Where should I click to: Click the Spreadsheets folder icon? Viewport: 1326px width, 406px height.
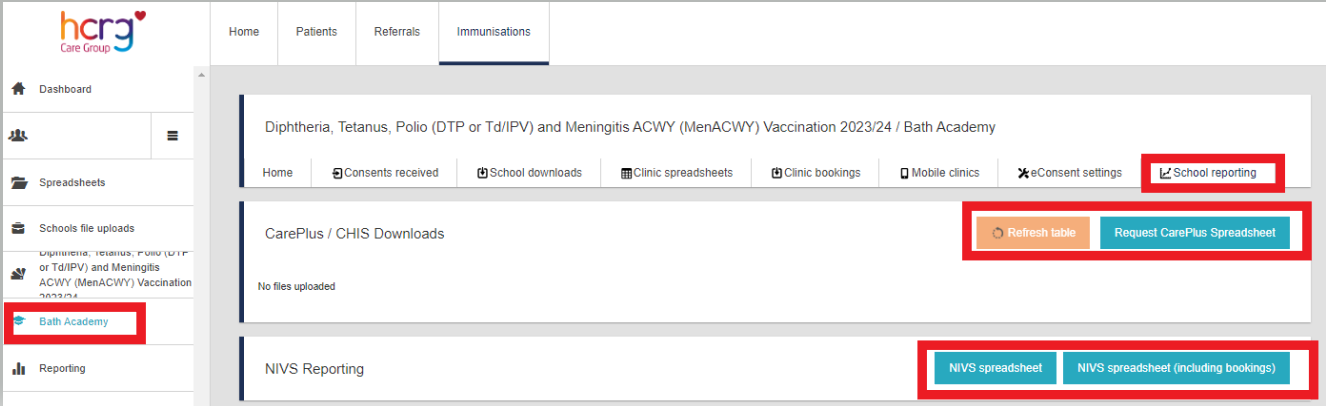[18, 183]
